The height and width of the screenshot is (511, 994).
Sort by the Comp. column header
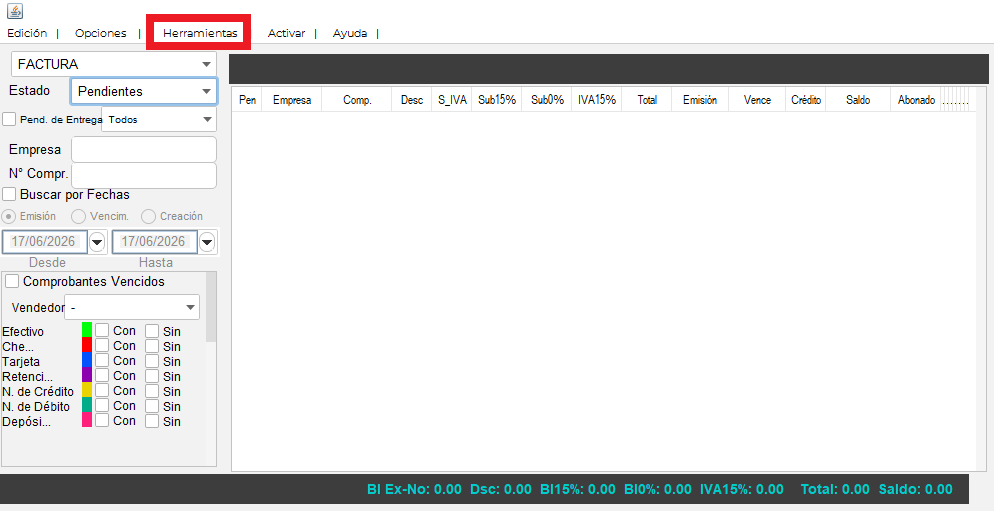click(357, 100)
